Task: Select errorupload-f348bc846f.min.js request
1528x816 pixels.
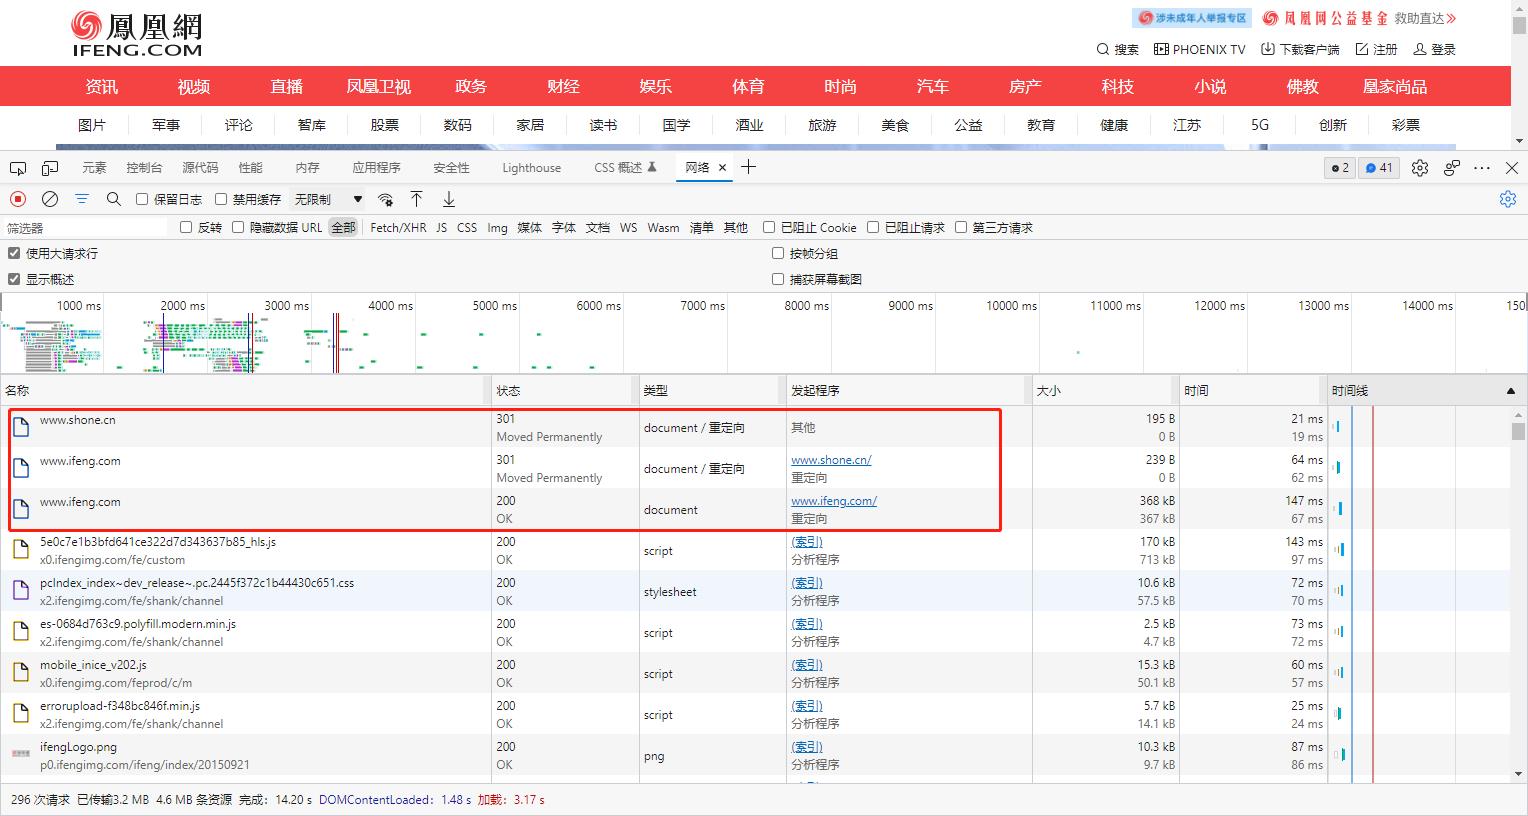Action: [120, 706]
